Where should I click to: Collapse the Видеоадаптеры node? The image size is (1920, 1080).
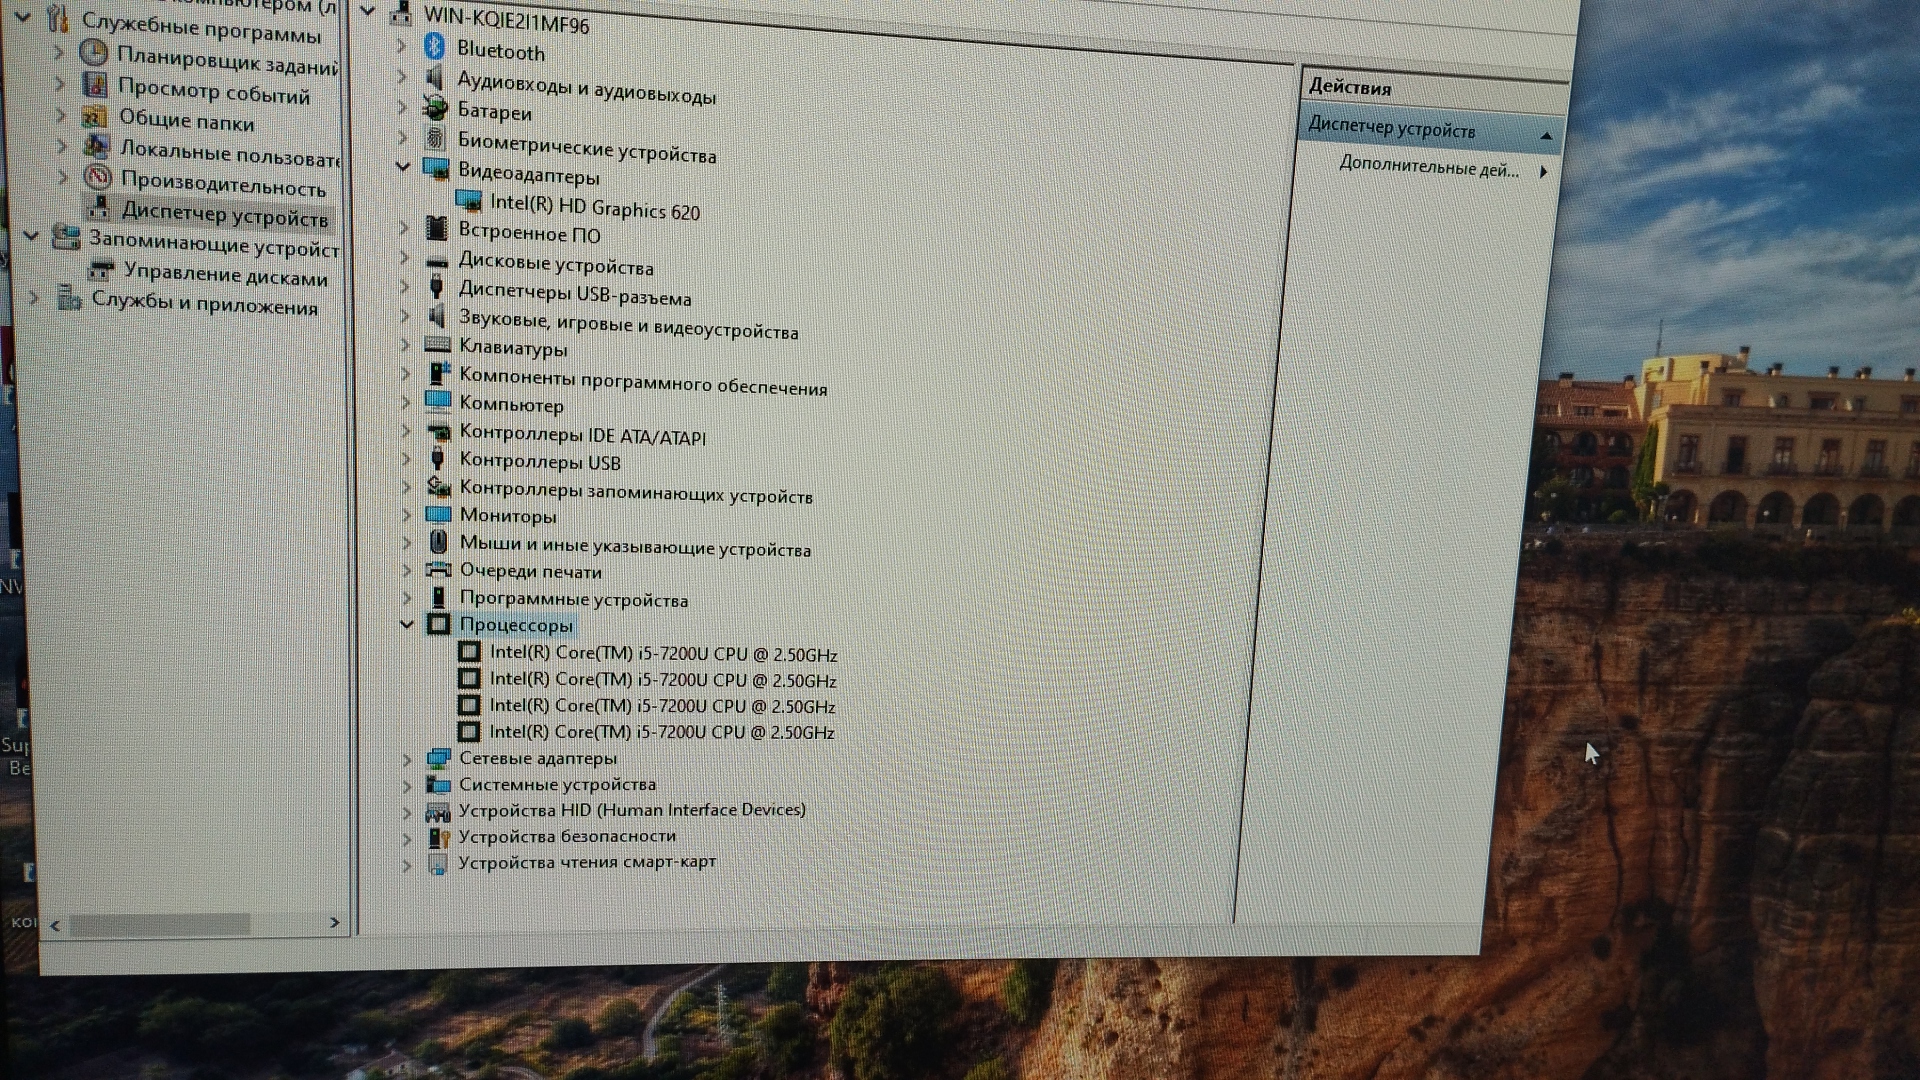pyautogui.click(x=403, y=167)
